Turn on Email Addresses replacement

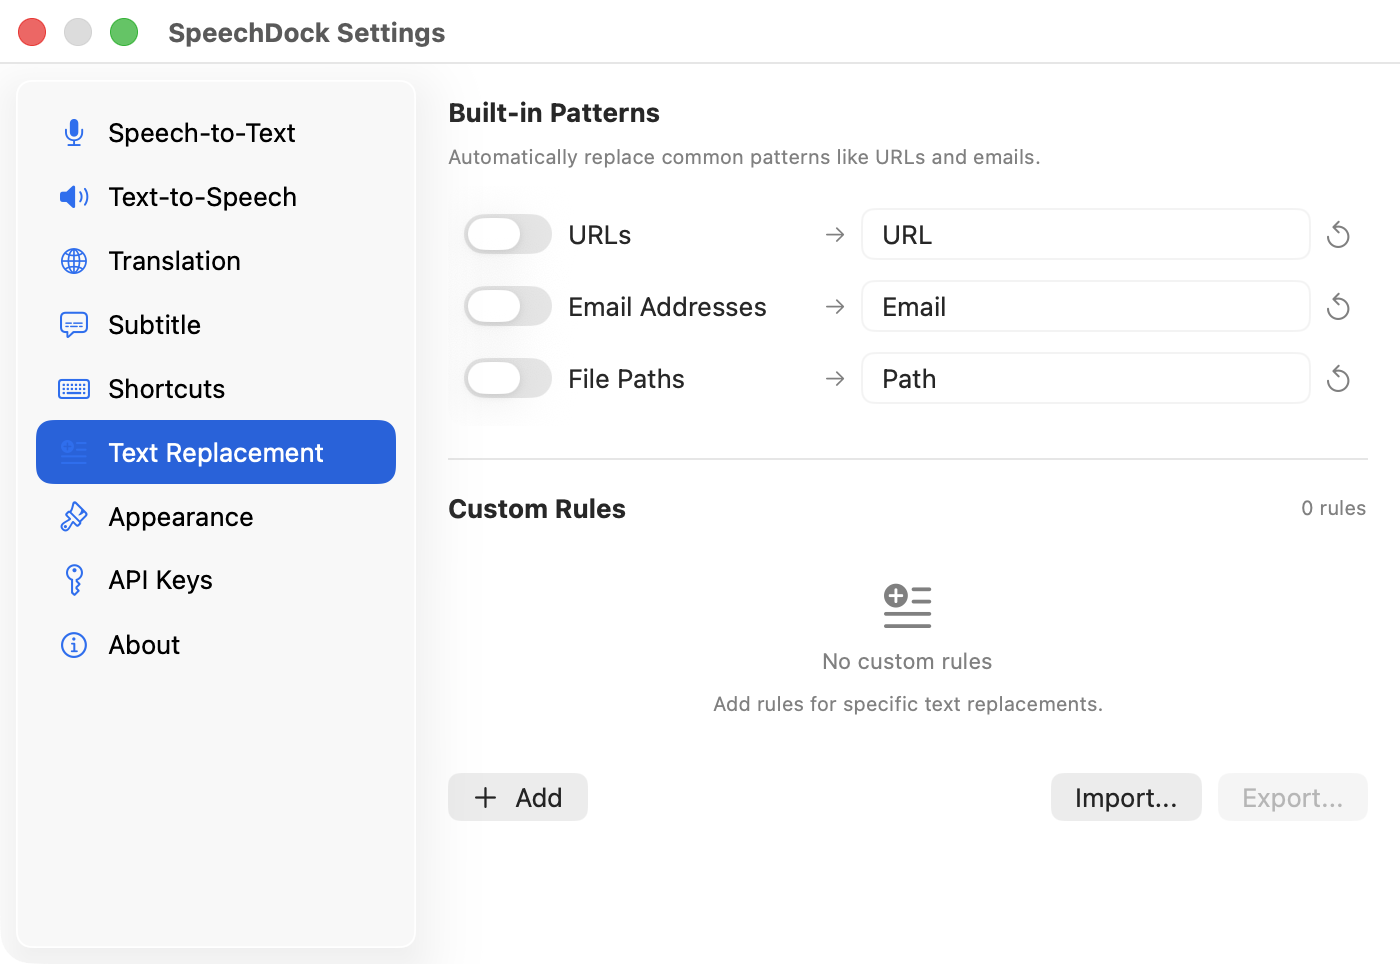coord(507,306)
